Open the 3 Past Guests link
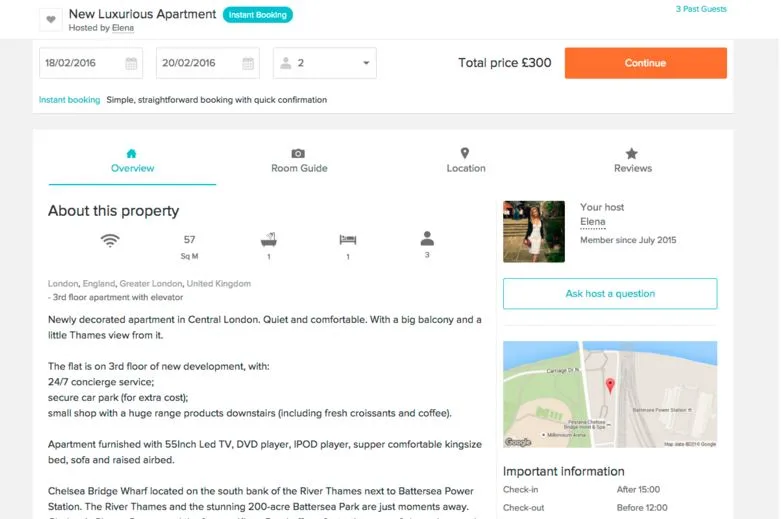Screen dimensions: 781x519 coord(701,9)
